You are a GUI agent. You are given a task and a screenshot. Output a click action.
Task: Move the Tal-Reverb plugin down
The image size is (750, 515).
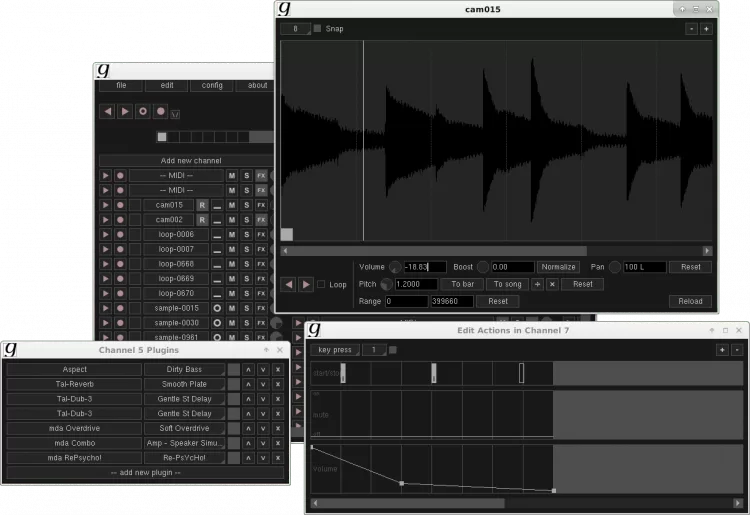262,384
